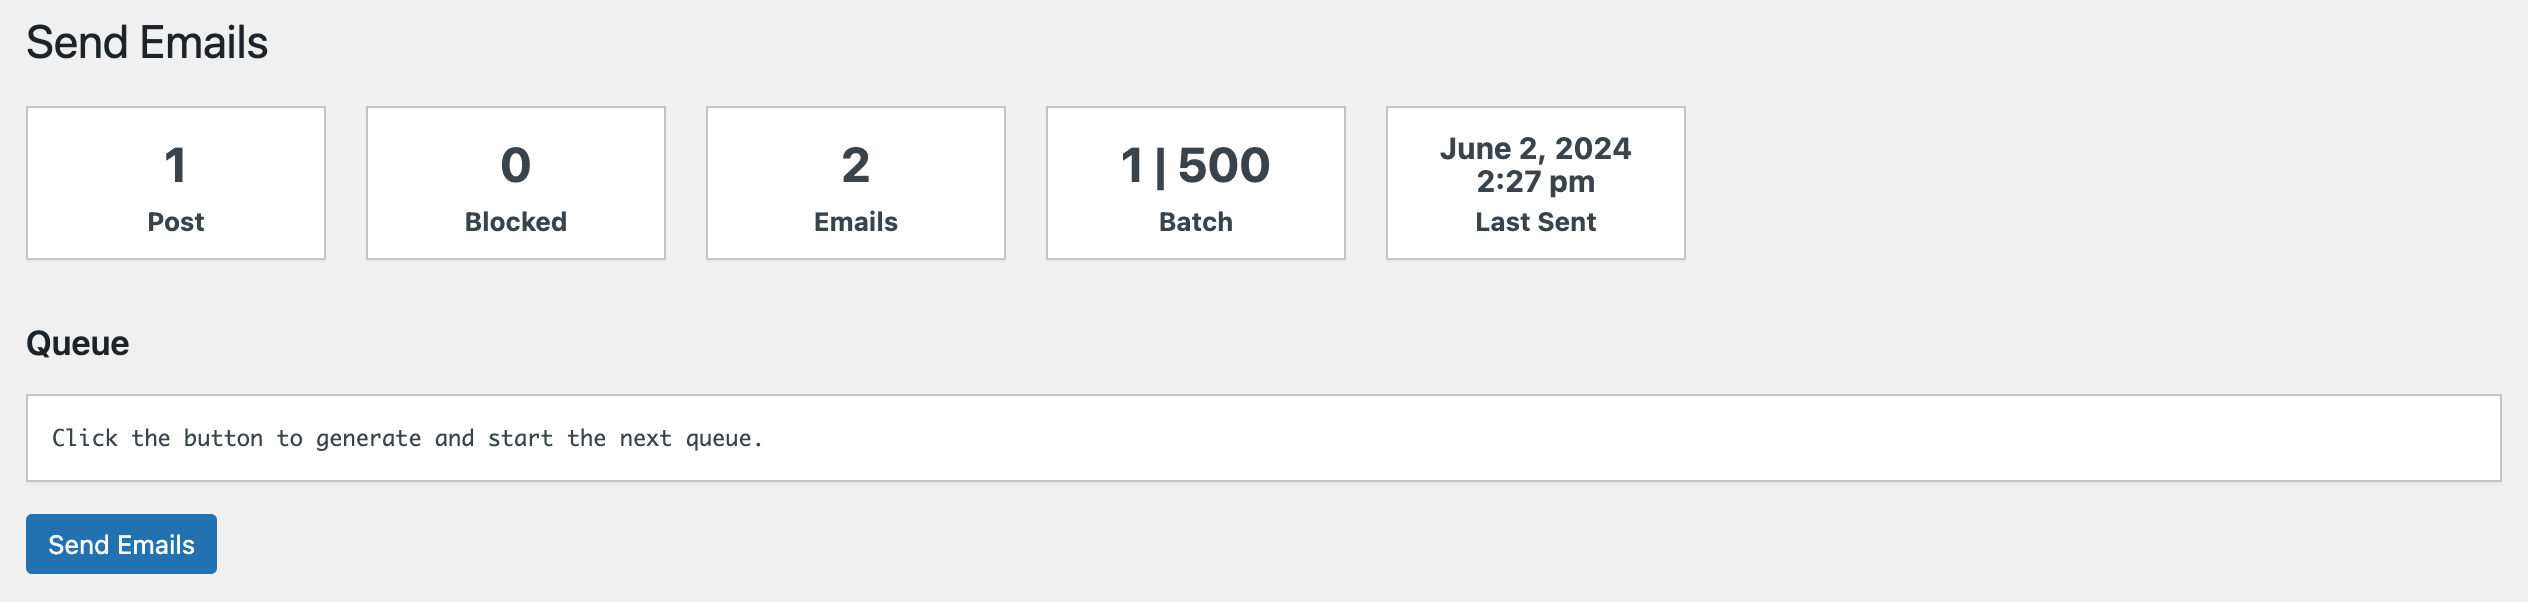Click the Queue section heading
The width and height of the screenshot is (2528, 602).
click(x=78, y=343)
